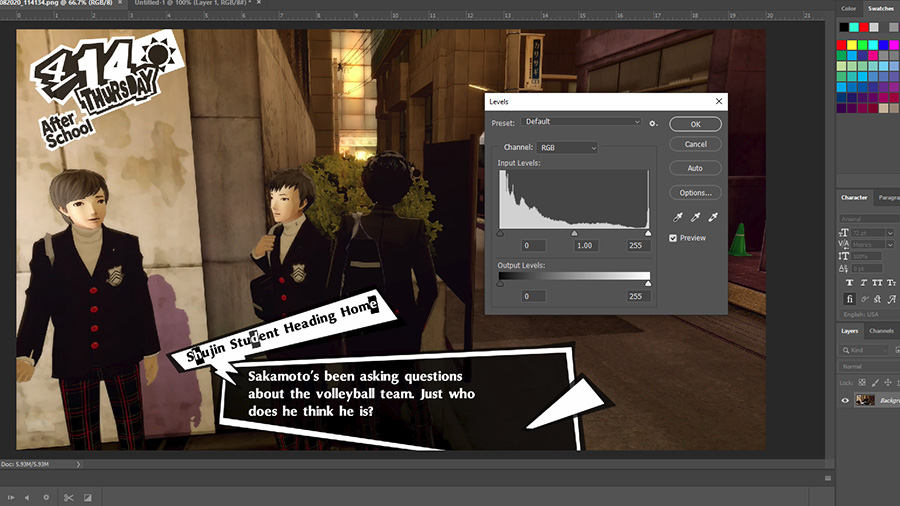Image resolution: width=900 pixels, height=506 pixels.
Task: Toggle standard ligatures fi button
Action: [849, 299]
